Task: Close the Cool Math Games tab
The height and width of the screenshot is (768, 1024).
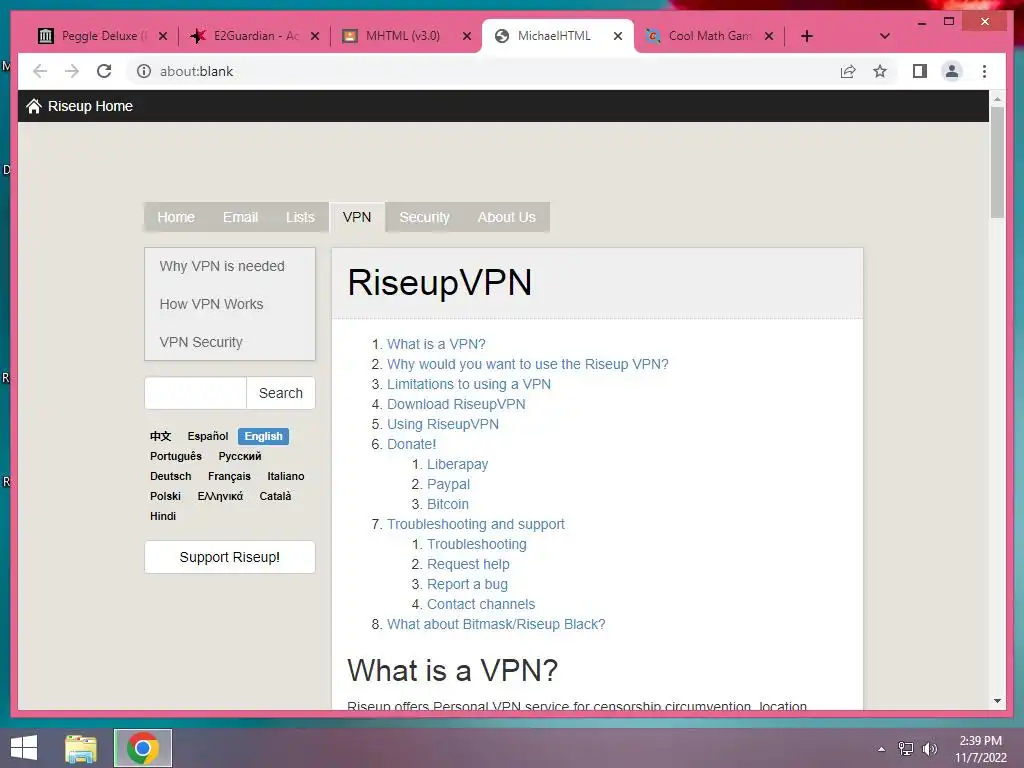Action: (769, 36)
